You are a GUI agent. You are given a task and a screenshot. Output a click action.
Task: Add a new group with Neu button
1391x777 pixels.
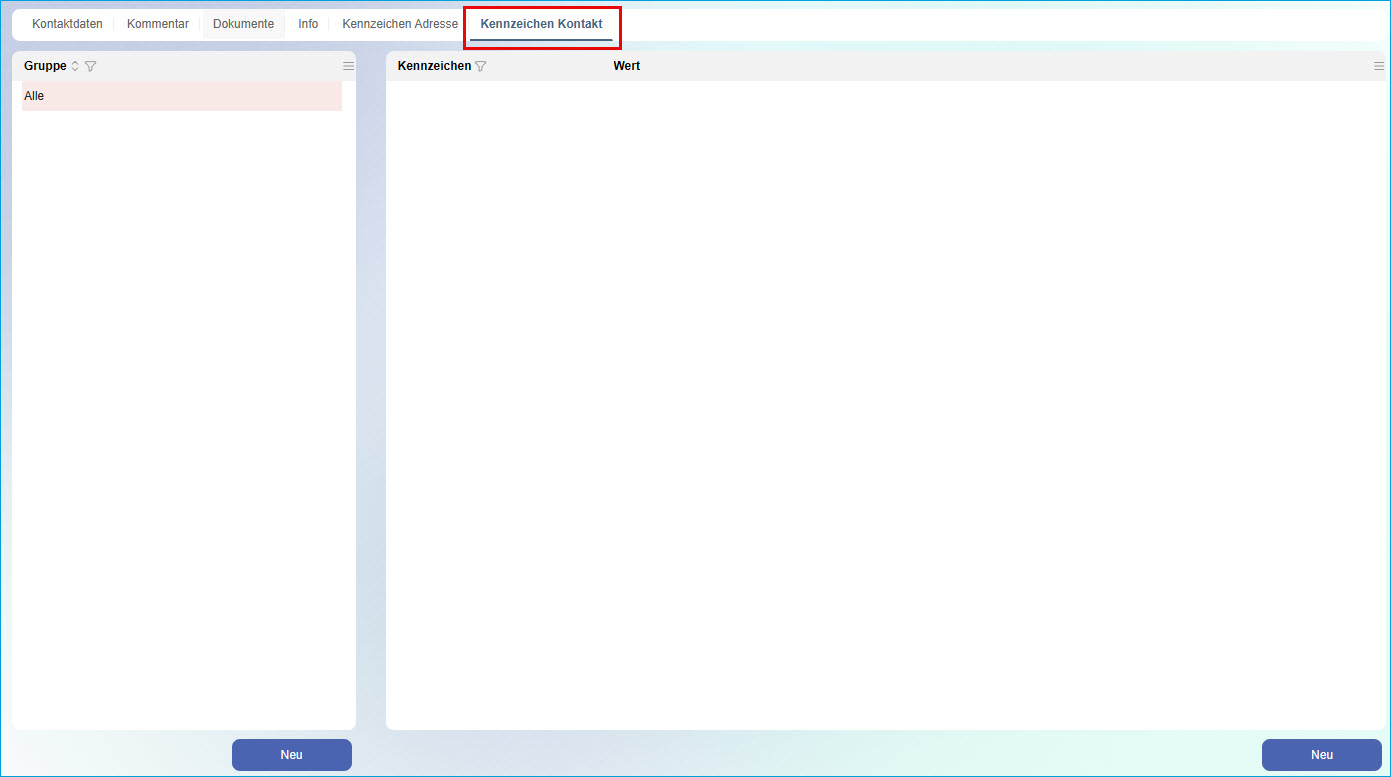pos(292,755)
